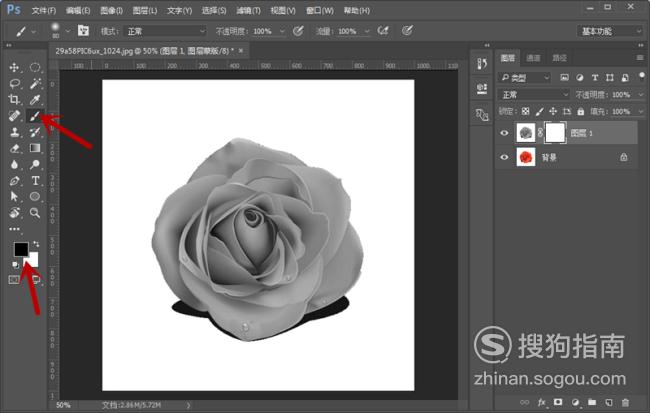The height and width of the screenshot is (413, 650).
Task: Select the Lasso tool
Action: click(x=14, y=83)
